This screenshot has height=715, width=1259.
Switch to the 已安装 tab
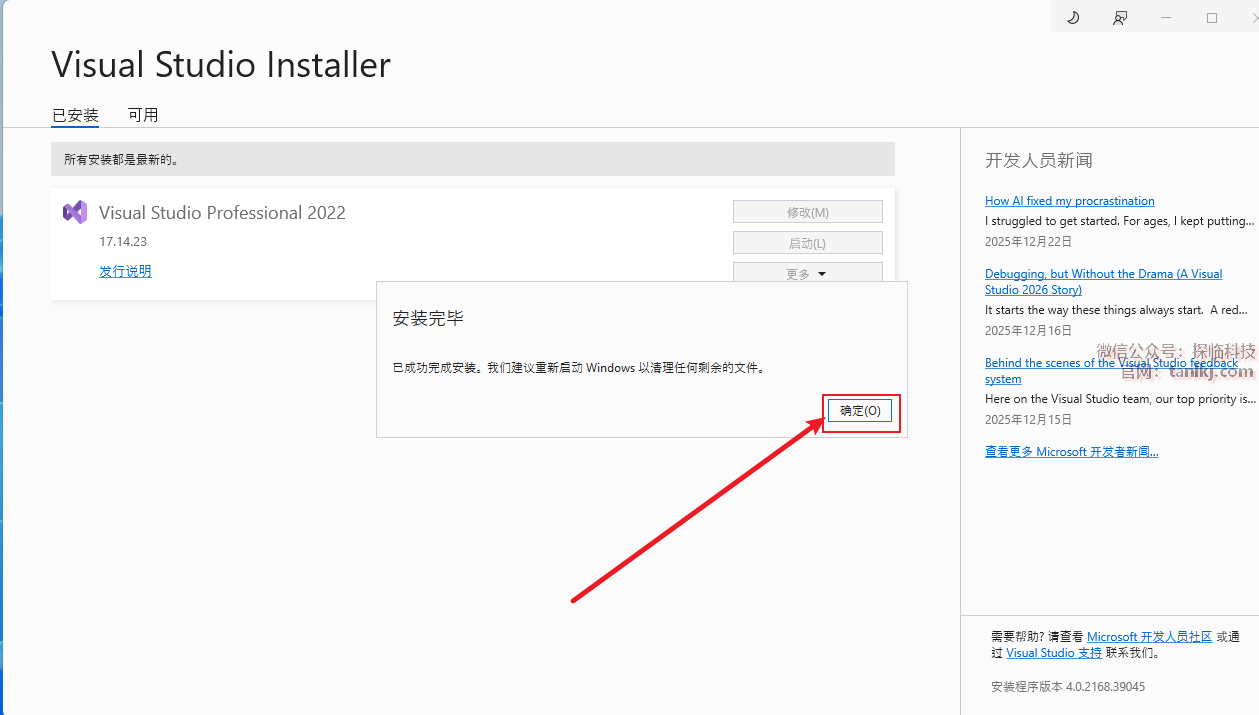pyautogui.click(x=76, y=115)
